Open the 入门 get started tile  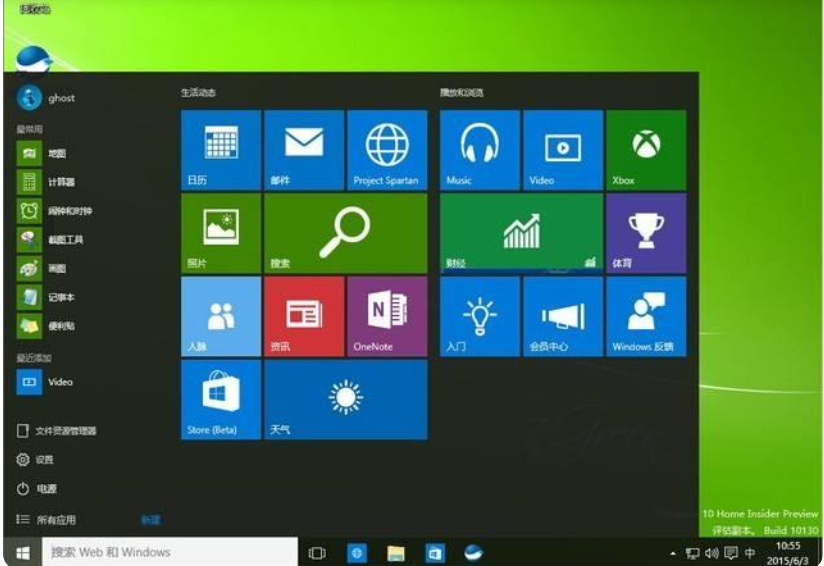tap(480, 316)
